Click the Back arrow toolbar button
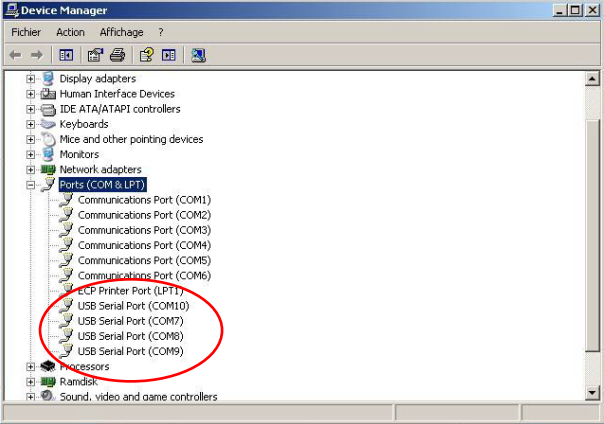Screen dimensions: 604x424 click(16, 55)
